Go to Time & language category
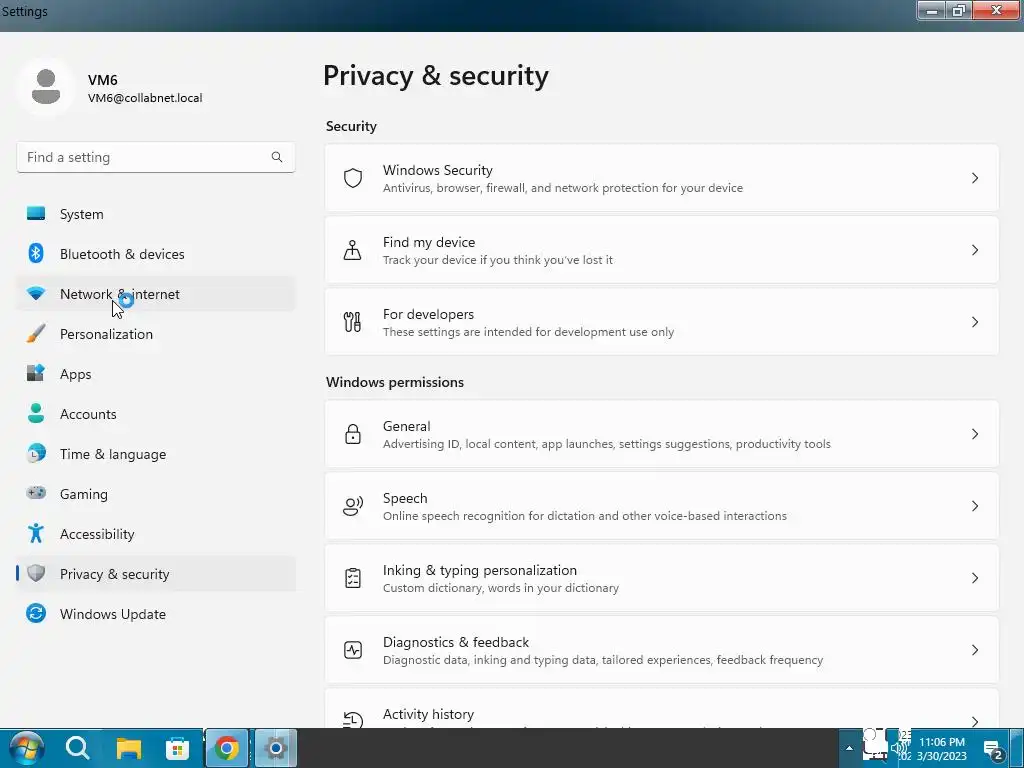The image size is (1024, 768). pyautogui.click(x=156, y=454)
